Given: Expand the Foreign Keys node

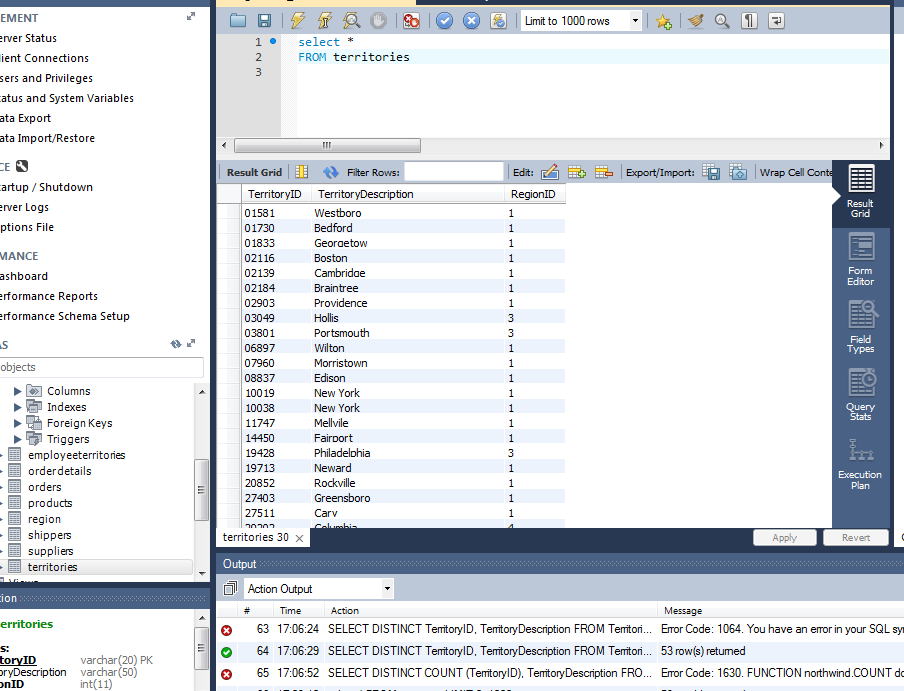Looking at the screenshot, I should 17,424.
